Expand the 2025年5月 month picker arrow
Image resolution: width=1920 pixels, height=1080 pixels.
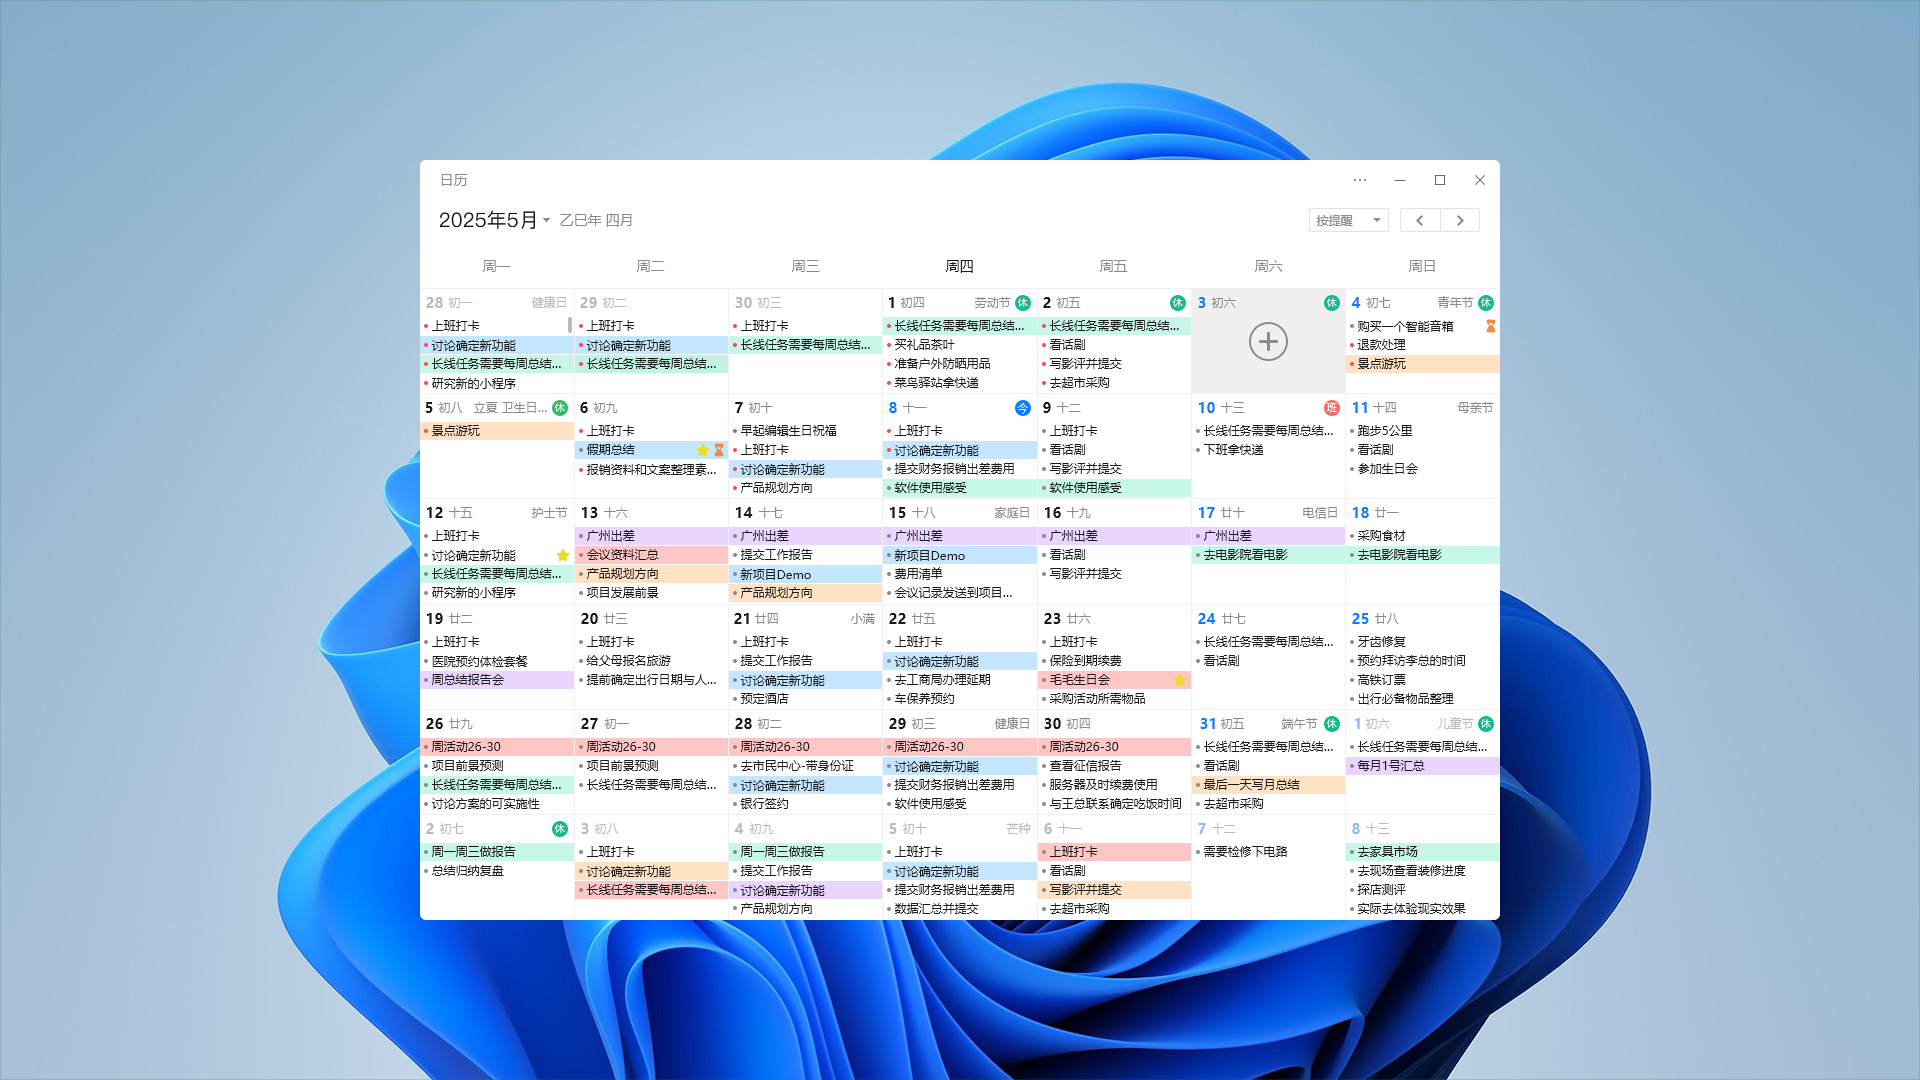547,221
